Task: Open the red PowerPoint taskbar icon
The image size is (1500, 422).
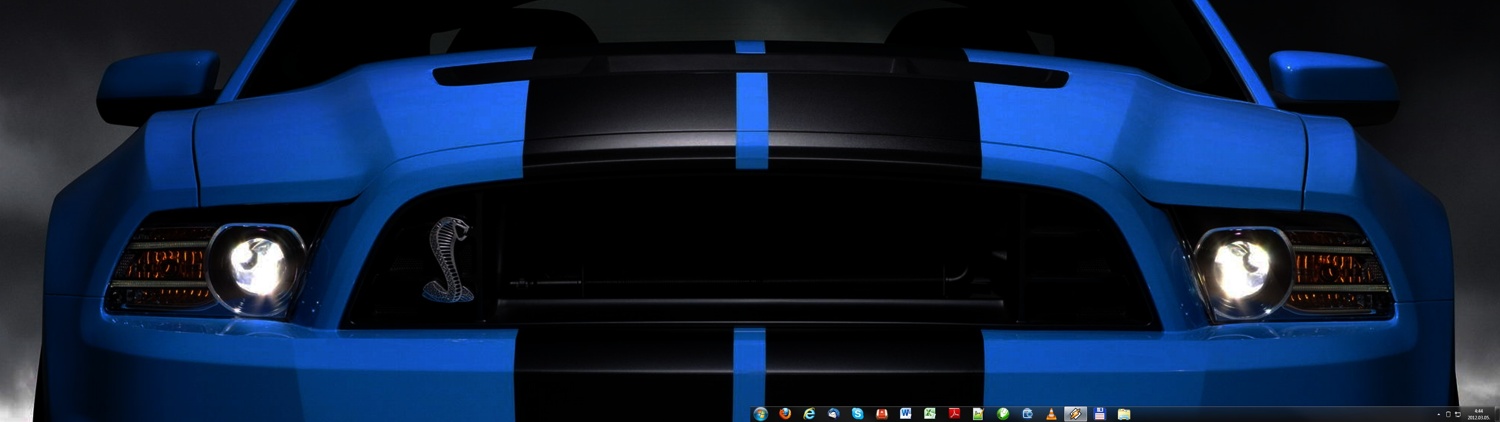Action: pyautogui.click(x=882, y=414)
